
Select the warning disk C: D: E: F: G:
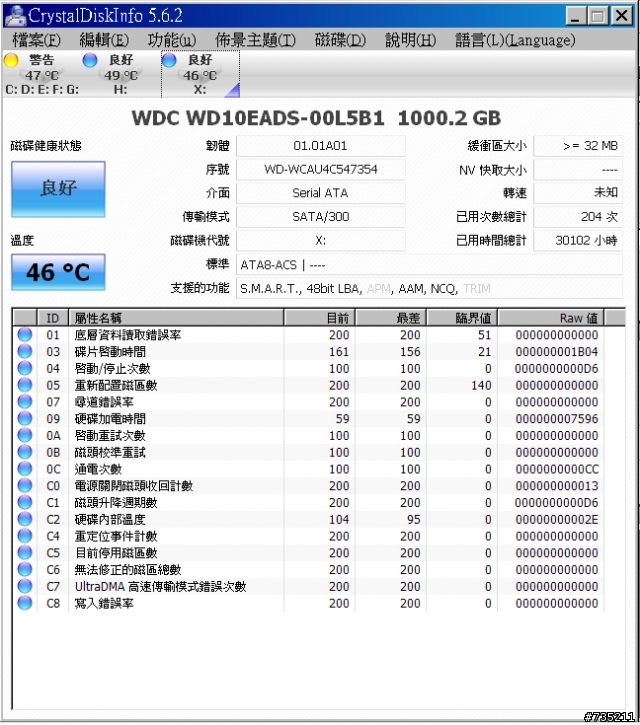pos(42,74)
